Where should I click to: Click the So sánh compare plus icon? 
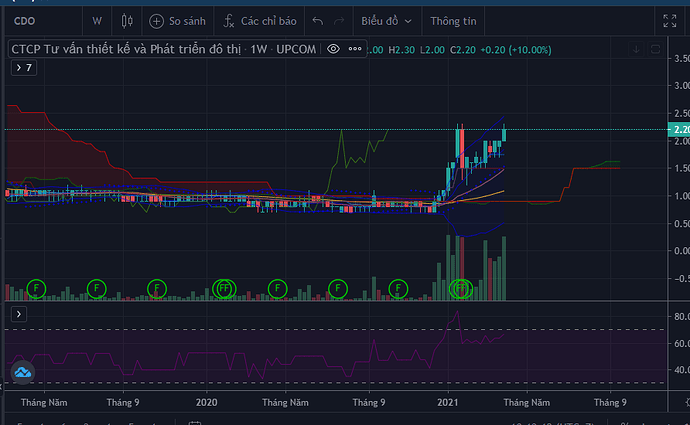coord(158,20)
